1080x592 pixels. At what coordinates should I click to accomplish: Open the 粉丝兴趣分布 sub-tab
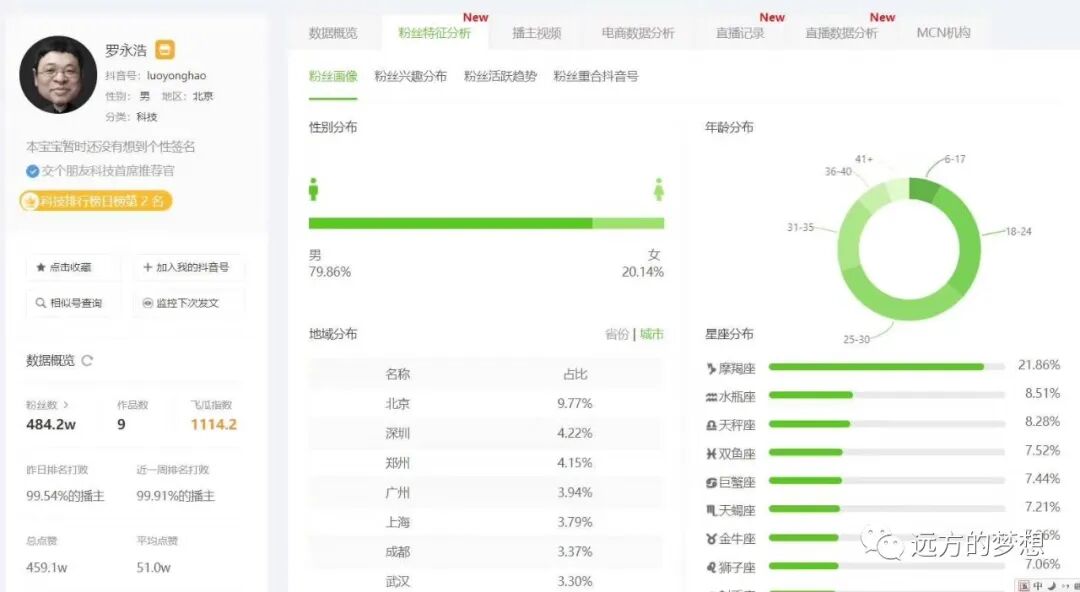click(x=411, y=76)
